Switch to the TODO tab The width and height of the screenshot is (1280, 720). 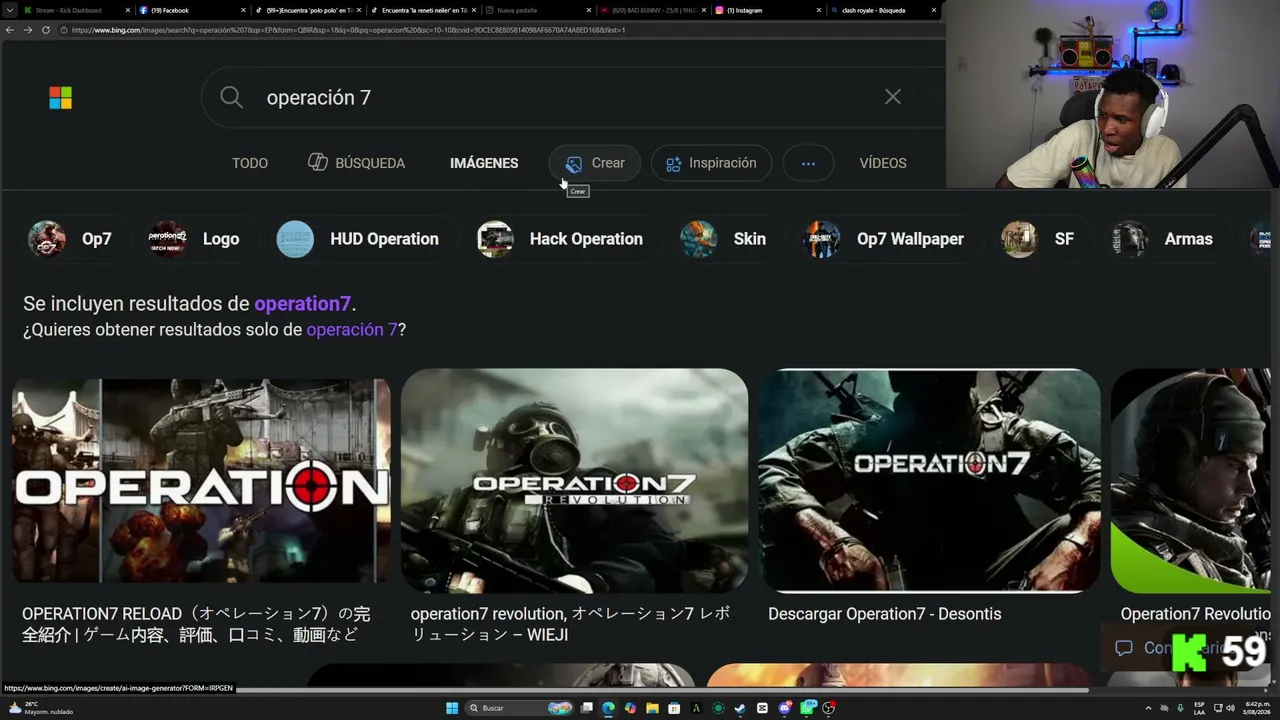click(x=250, y=163)
